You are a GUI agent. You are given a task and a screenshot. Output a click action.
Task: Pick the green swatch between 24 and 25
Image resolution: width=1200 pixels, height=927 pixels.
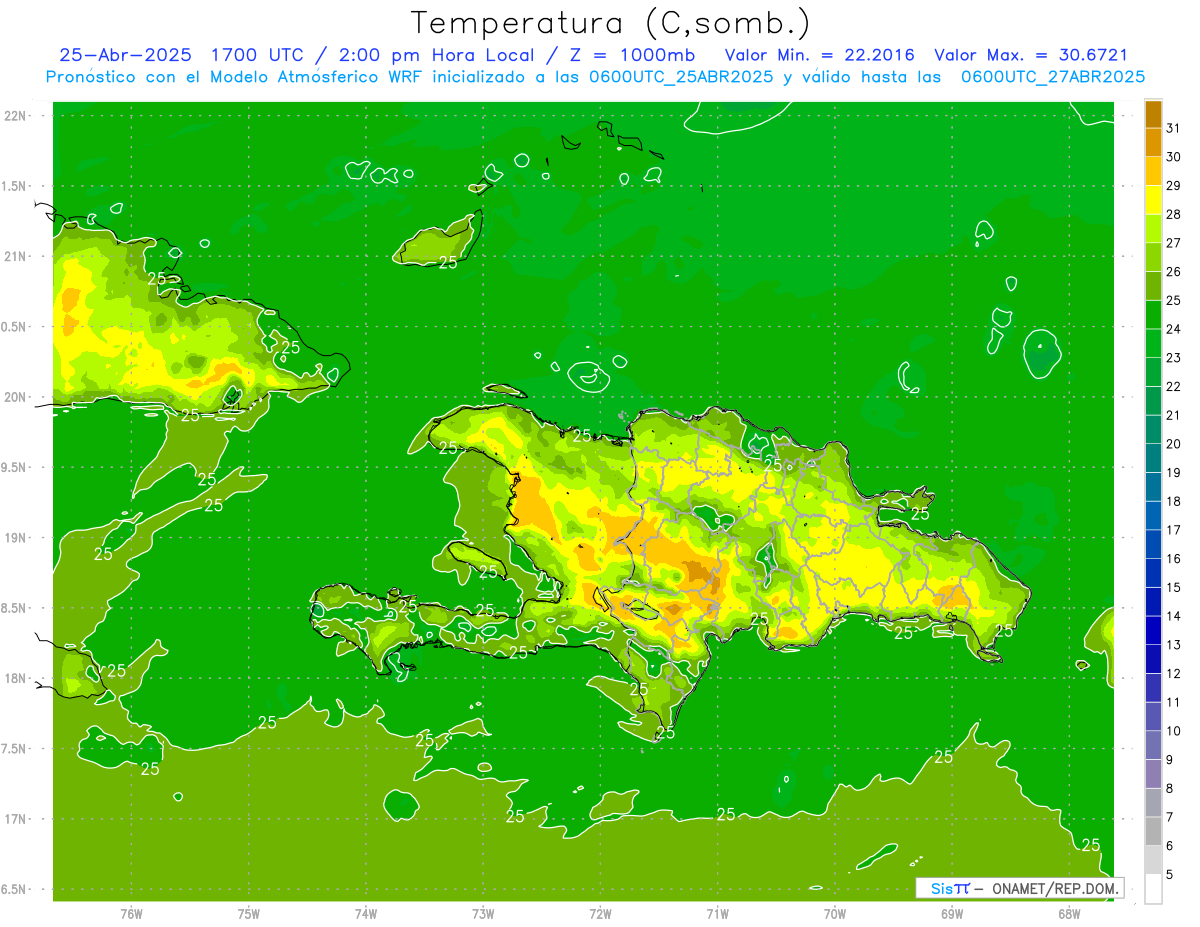click(1153, 314)
